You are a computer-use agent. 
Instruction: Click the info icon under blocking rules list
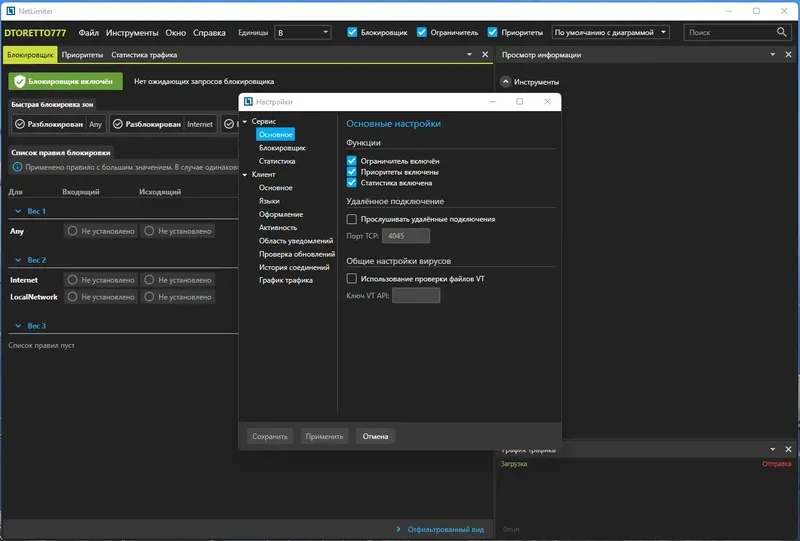(17, 167)
